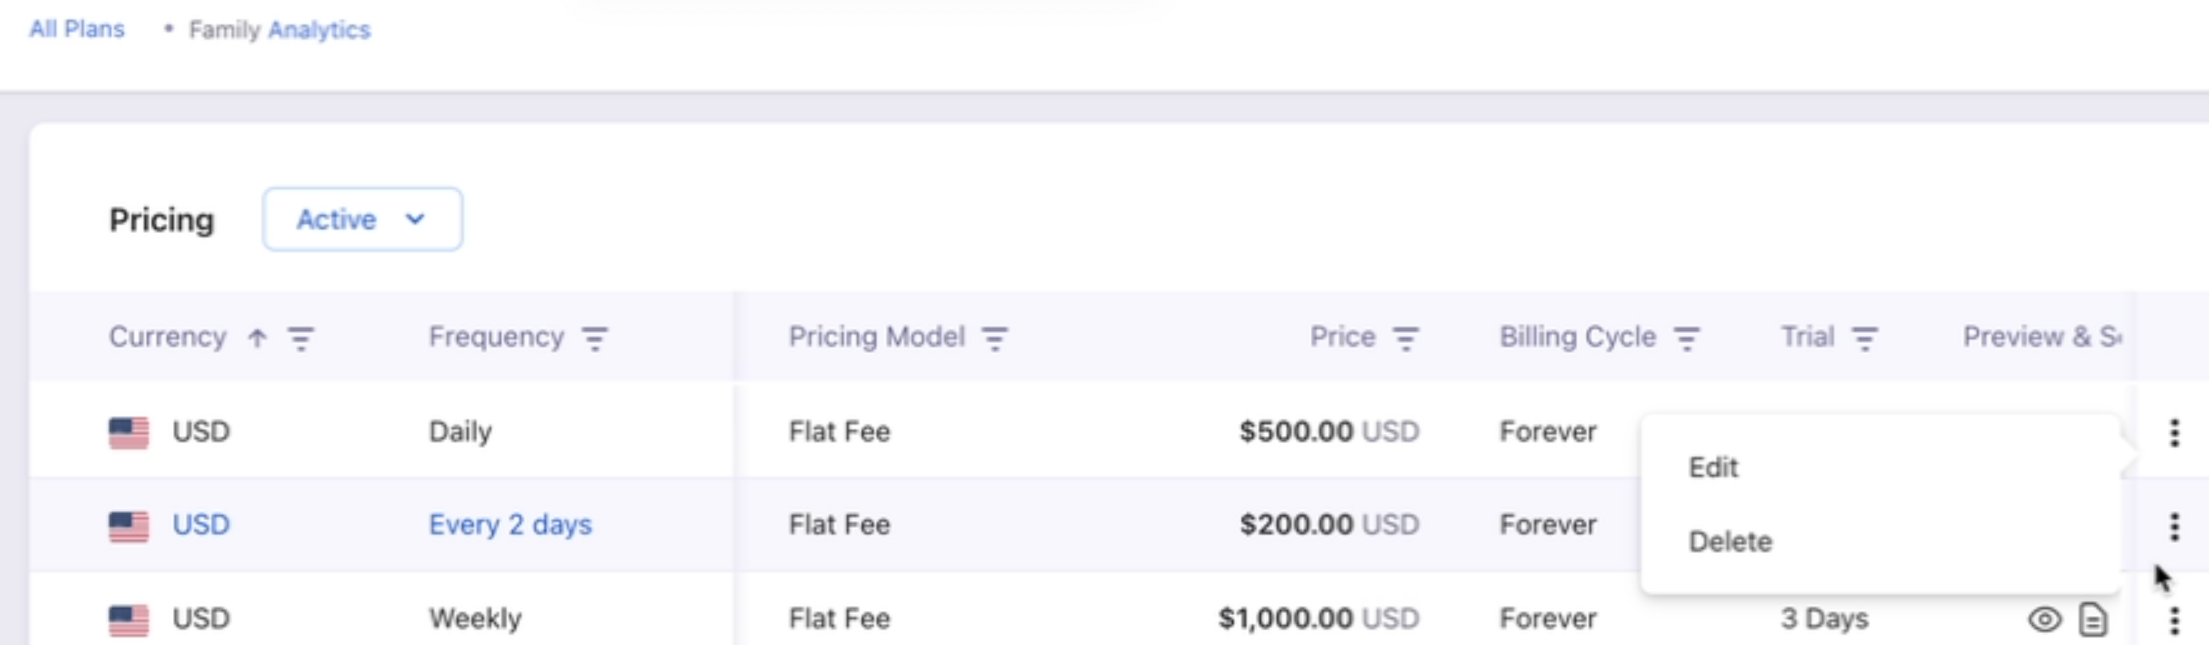The height and width of the screenshot is (645, 2209).
Task: Open three-dot menu for Every 2 days row
Action: point(2174,526)
